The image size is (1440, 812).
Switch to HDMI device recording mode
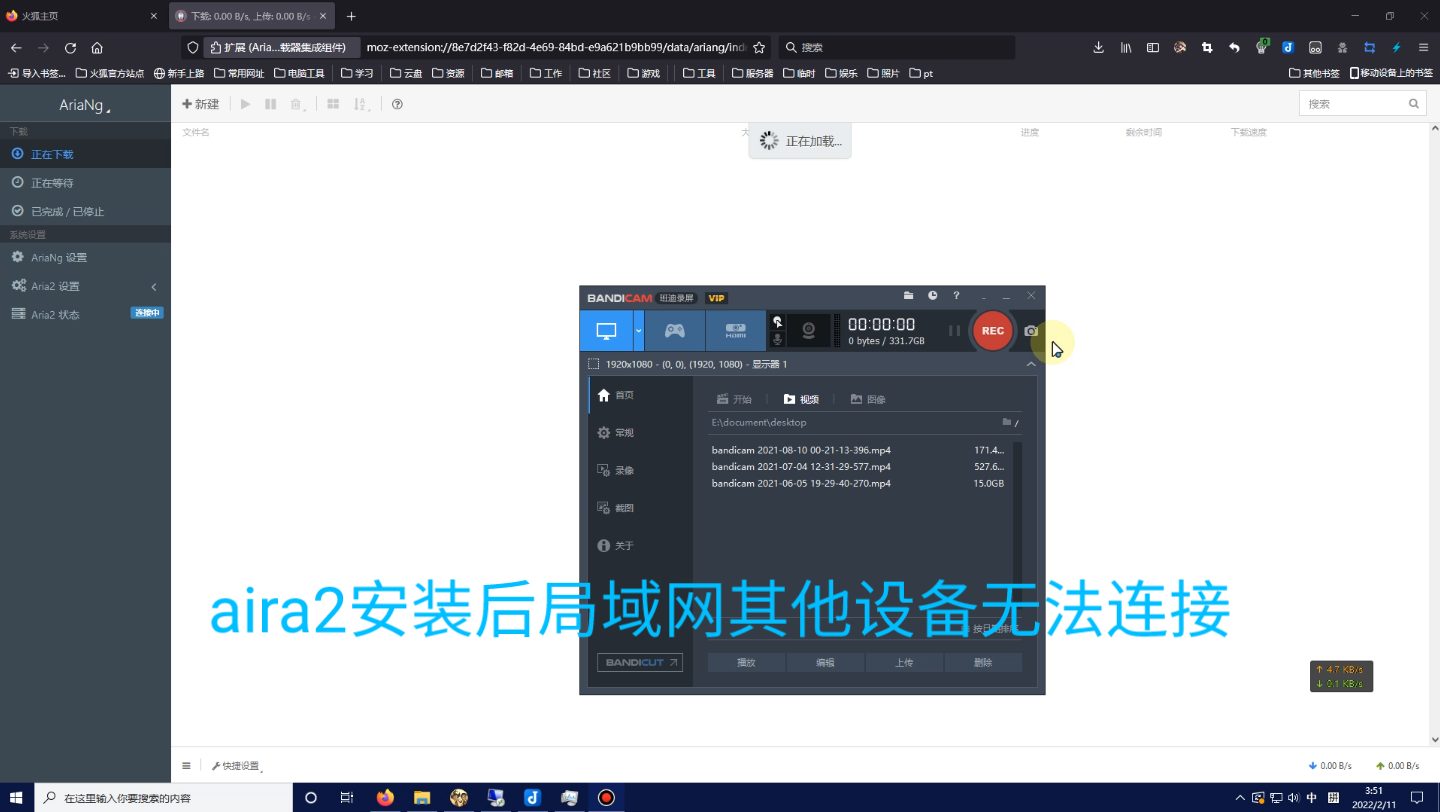[736, 331]
